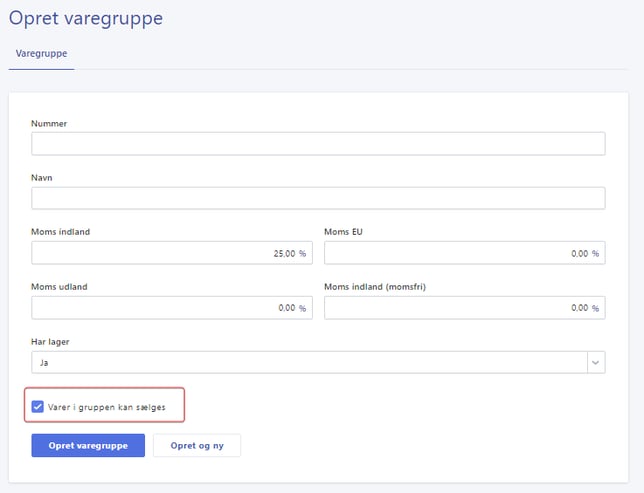Viewport: 644px width, 493px height.
Task: Click the Nummer field label
Action: point(49,124)
